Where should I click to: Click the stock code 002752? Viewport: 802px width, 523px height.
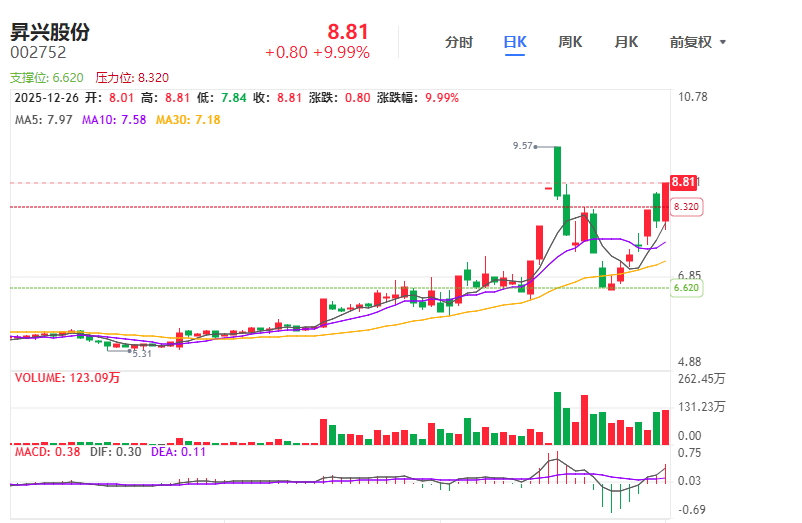(x=38, y=52)
